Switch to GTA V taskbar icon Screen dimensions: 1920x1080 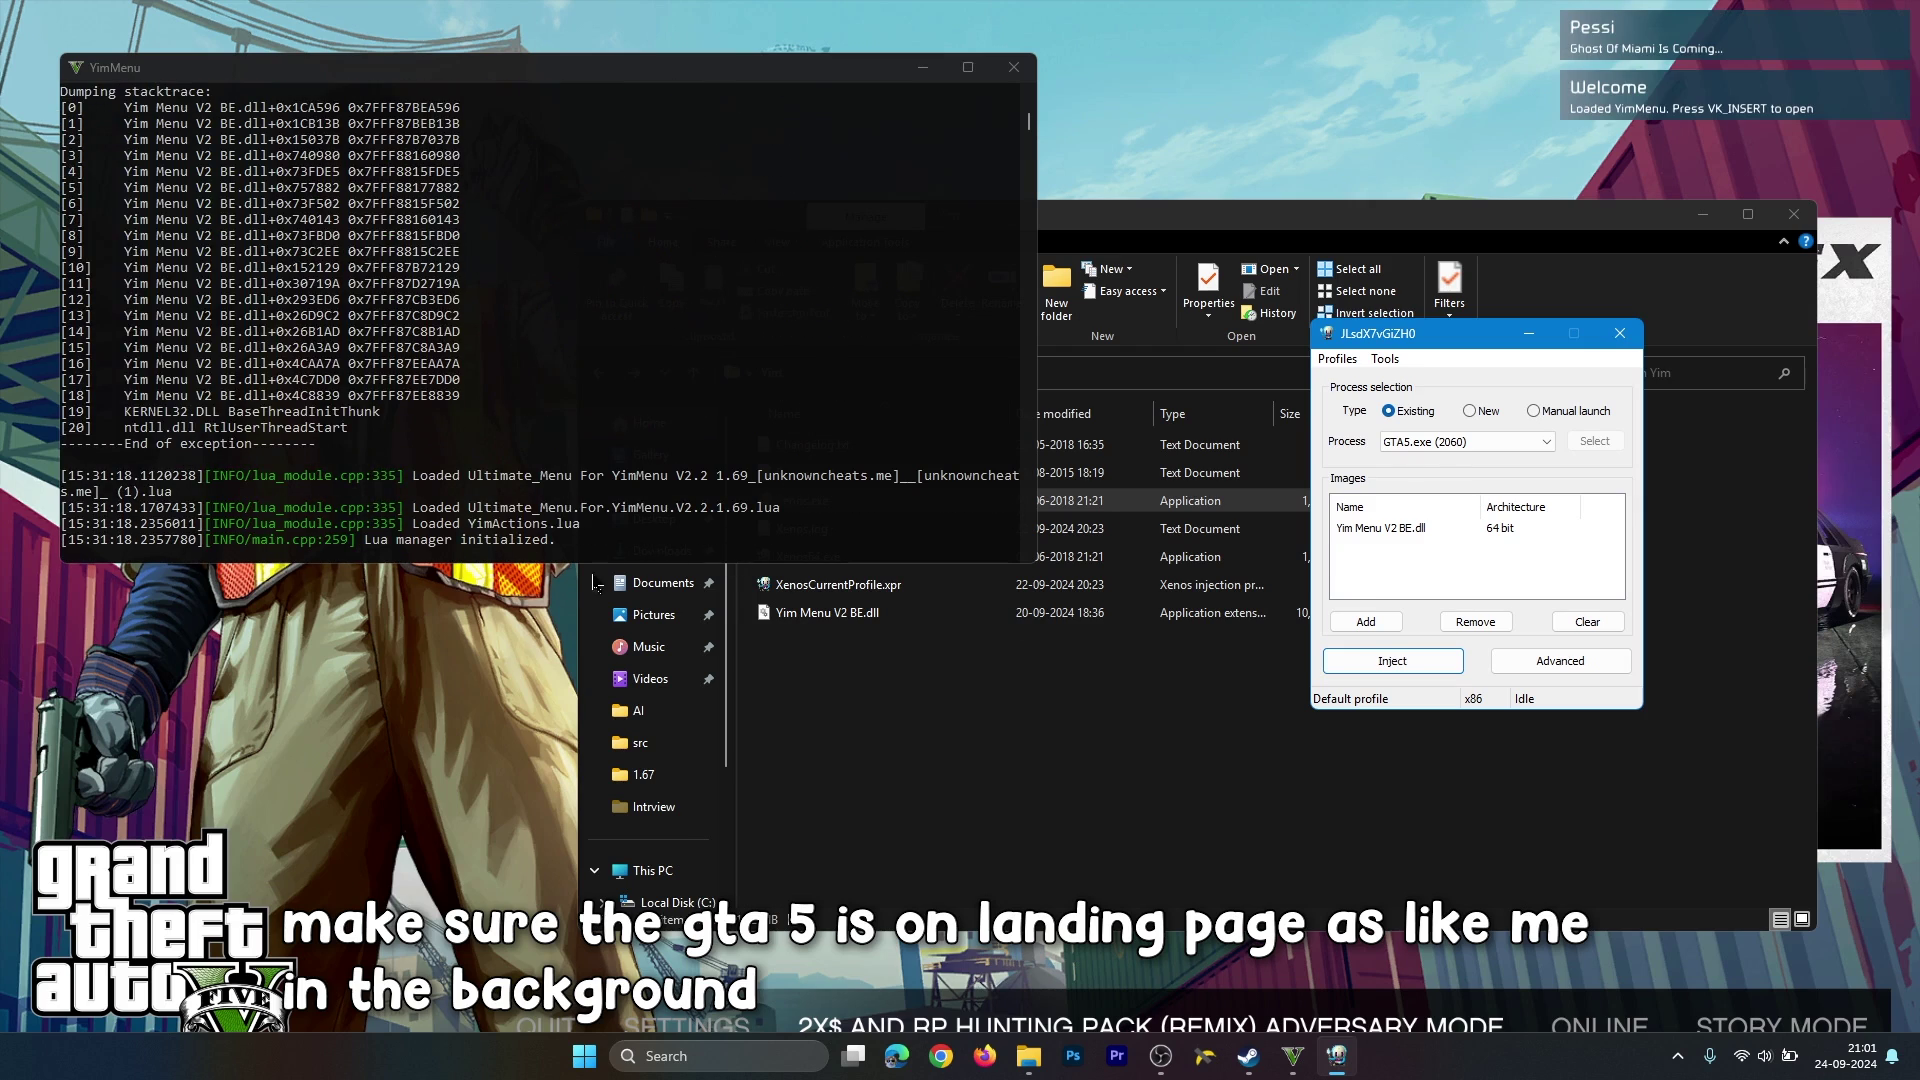[1293, 1056]
